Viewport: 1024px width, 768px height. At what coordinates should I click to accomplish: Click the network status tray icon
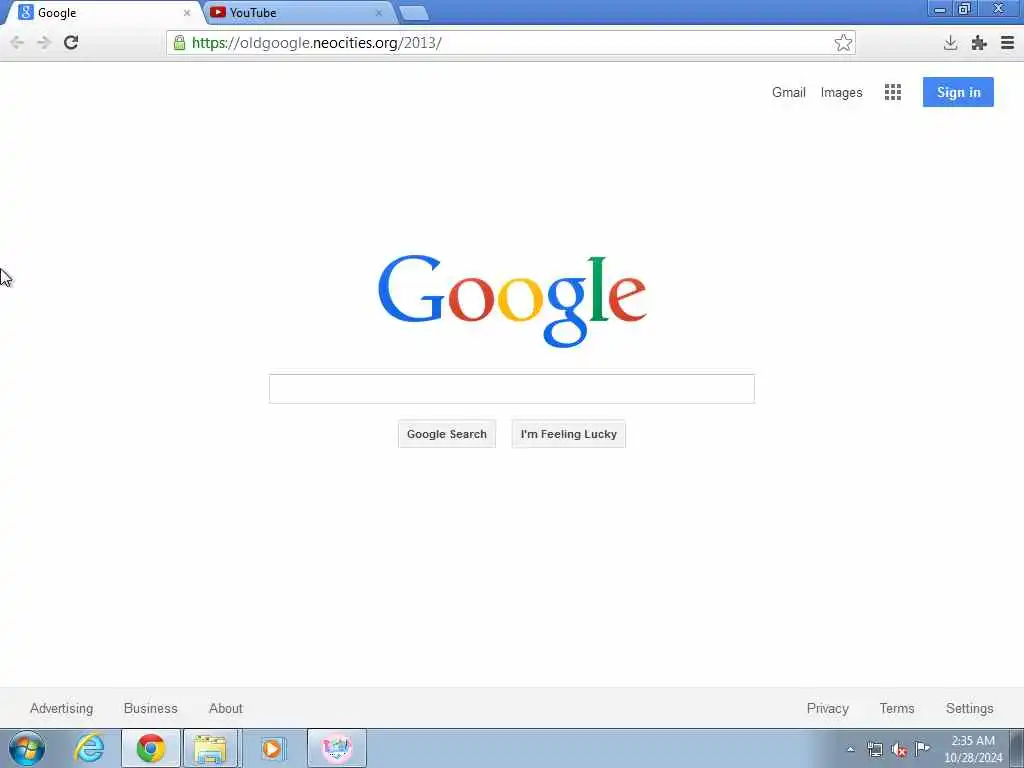pyautogui.click(x=874, y=749)
